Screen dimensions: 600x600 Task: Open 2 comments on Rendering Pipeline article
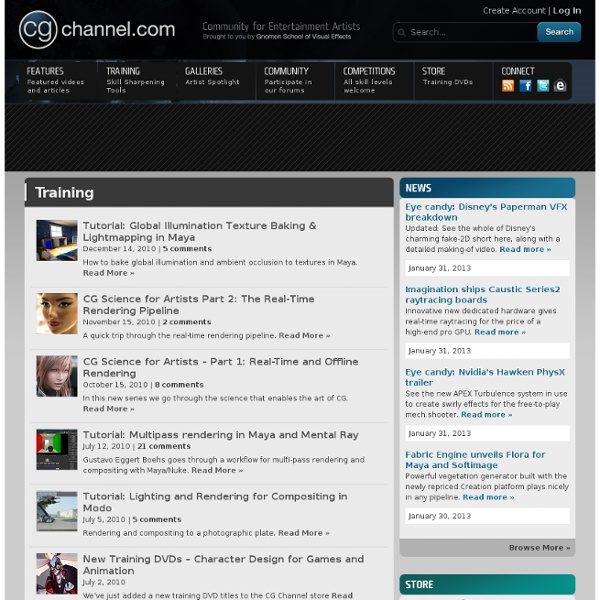click(187, 322)
